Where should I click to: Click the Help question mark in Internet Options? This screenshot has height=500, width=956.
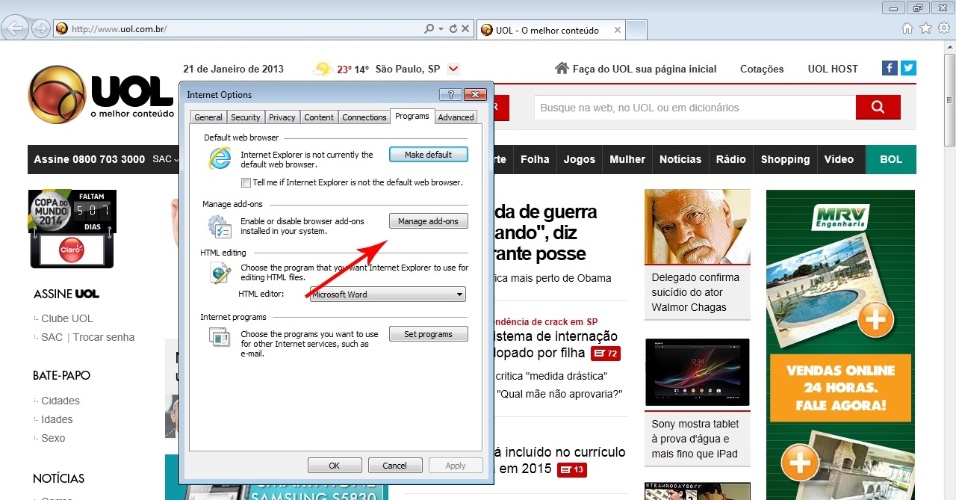(451, 94)
